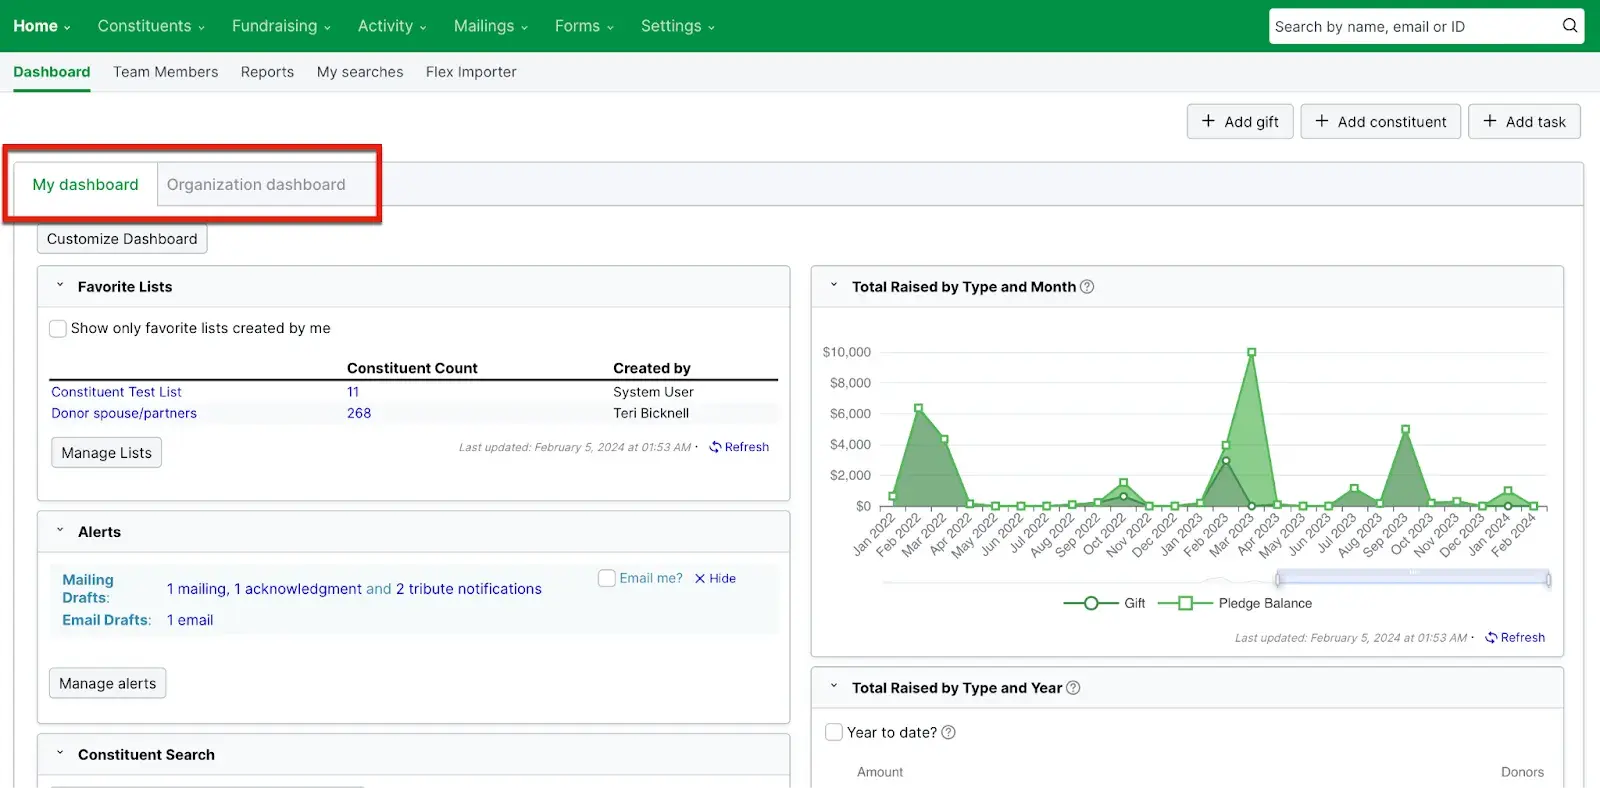Viewport: 1600px width, 788px height.
Task: Open the Fundraising dropdown menu
Action: [x=280, y=26]
